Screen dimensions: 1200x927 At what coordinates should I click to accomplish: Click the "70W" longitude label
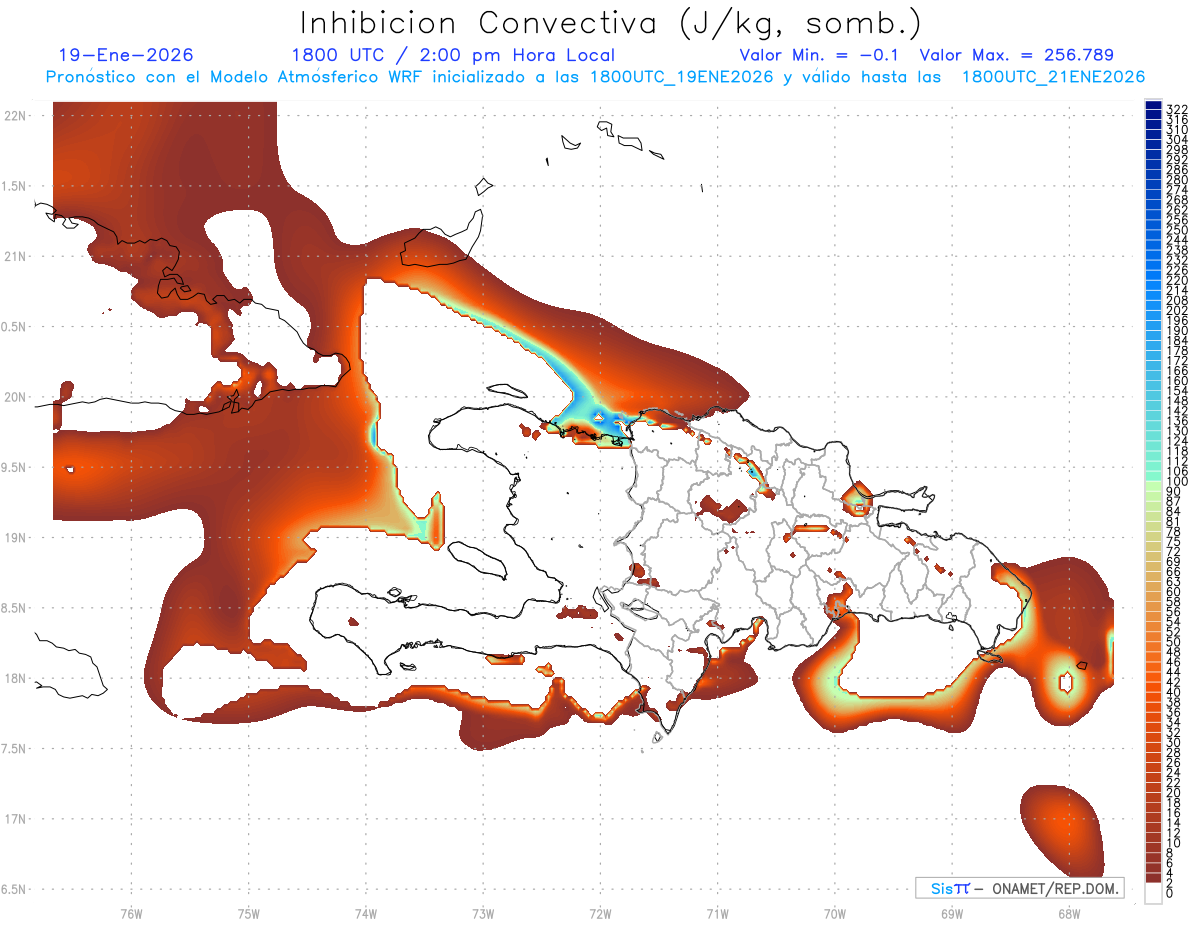click(835, 914)
